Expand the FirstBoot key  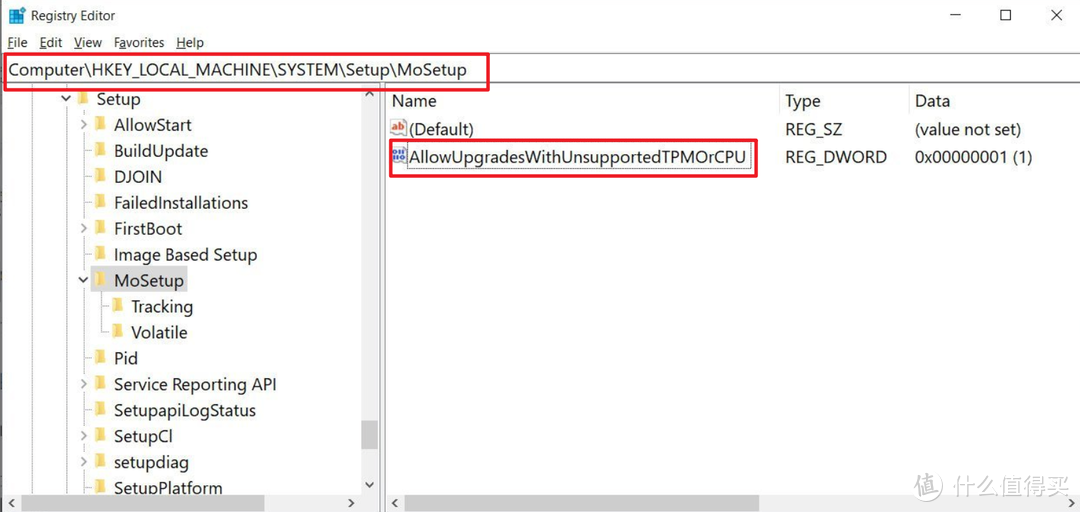[x=83, y=228]
